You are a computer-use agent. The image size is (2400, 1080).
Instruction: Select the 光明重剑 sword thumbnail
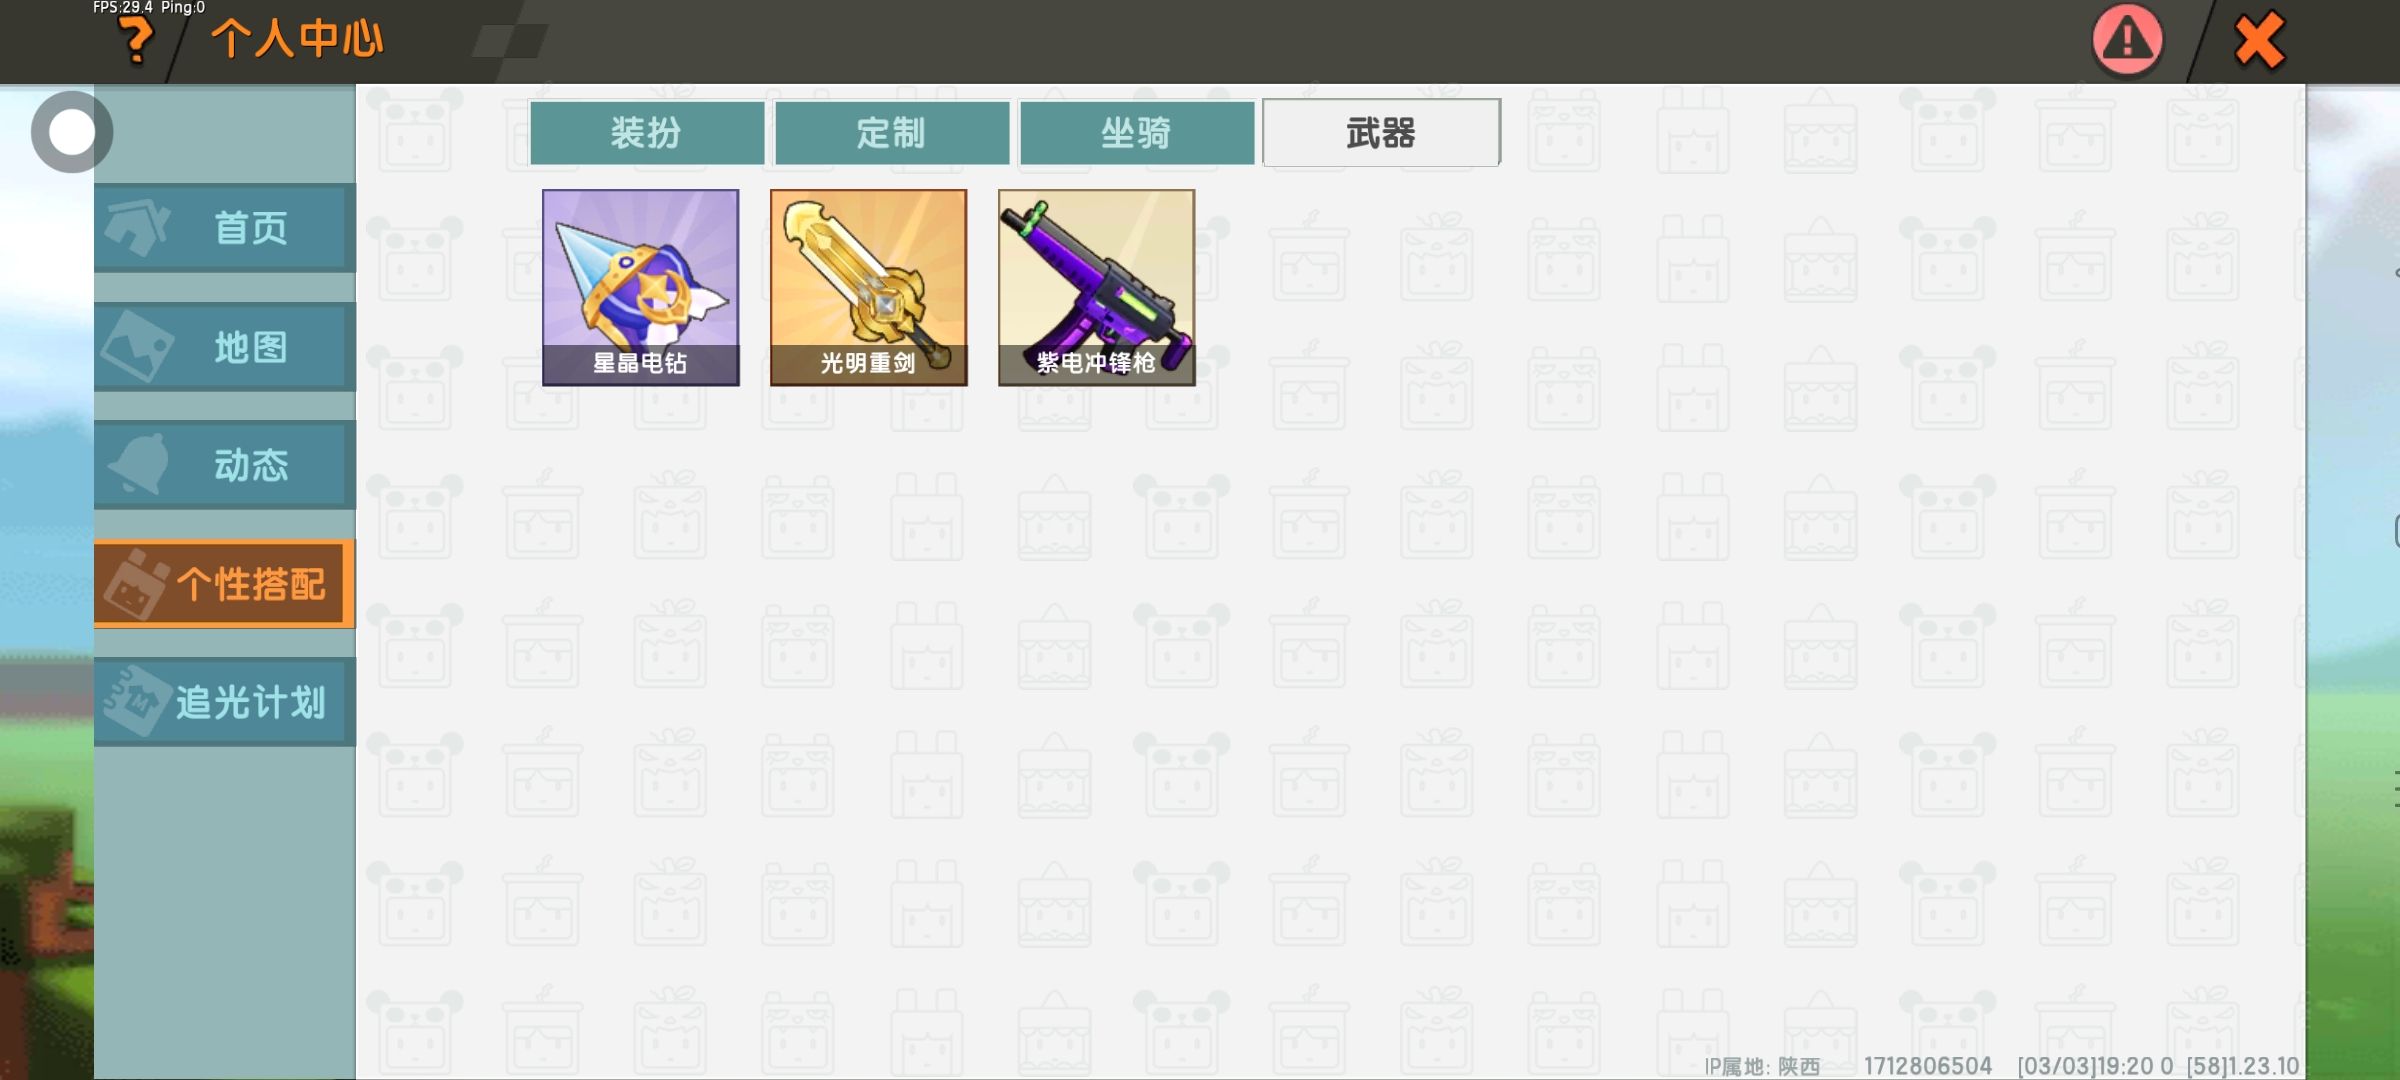pyautogui.click(x=869, y=288)
